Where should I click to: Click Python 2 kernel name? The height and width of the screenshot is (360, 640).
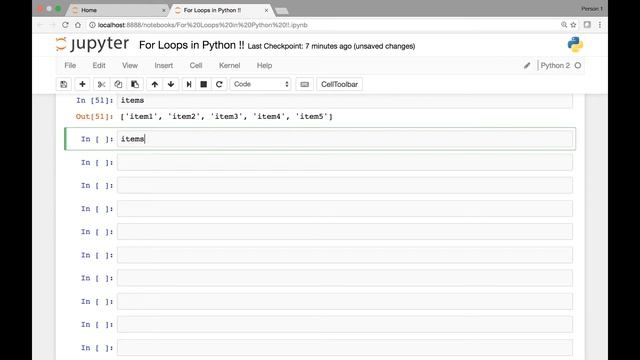tap(555, 65)
